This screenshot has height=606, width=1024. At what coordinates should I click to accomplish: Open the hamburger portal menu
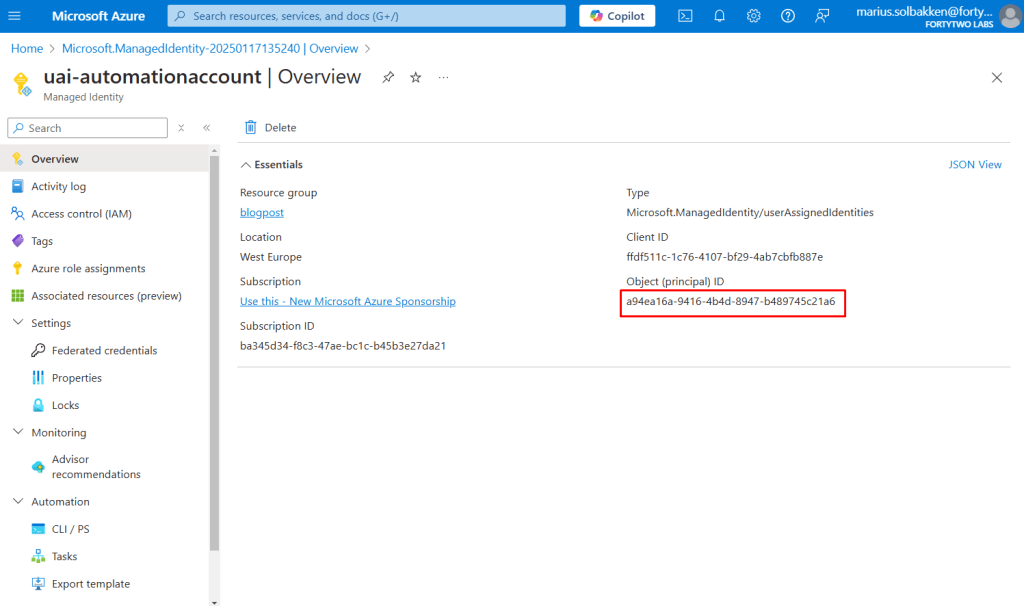(x=17, y=16)
